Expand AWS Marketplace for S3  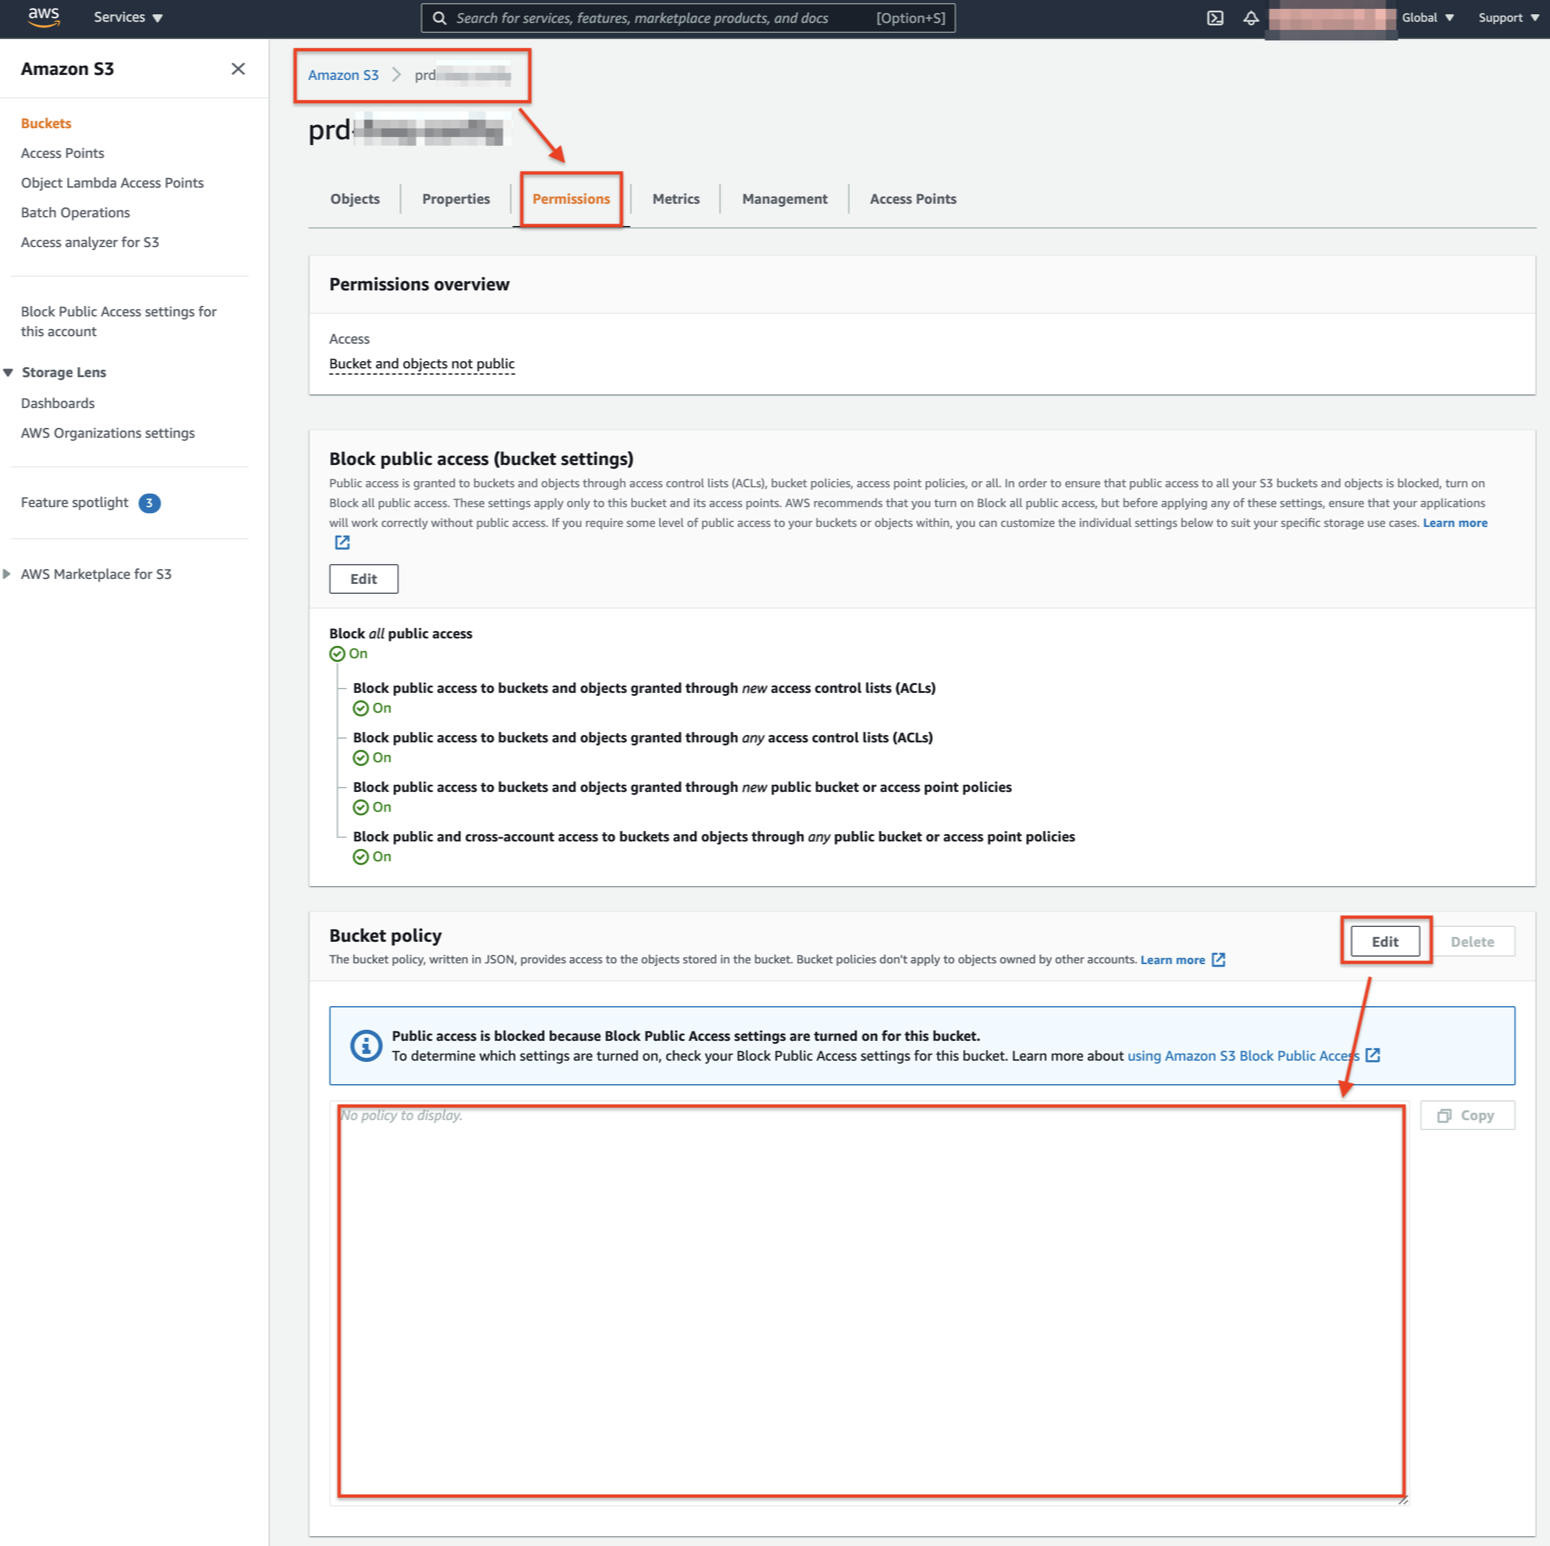pyautogui.click(x=7, y=574)
